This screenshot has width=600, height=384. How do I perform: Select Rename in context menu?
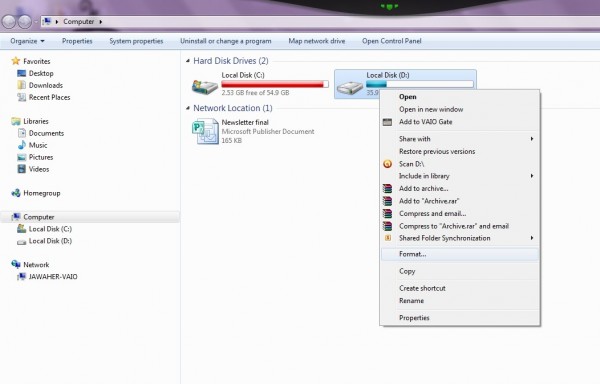(x=411, y=301)
